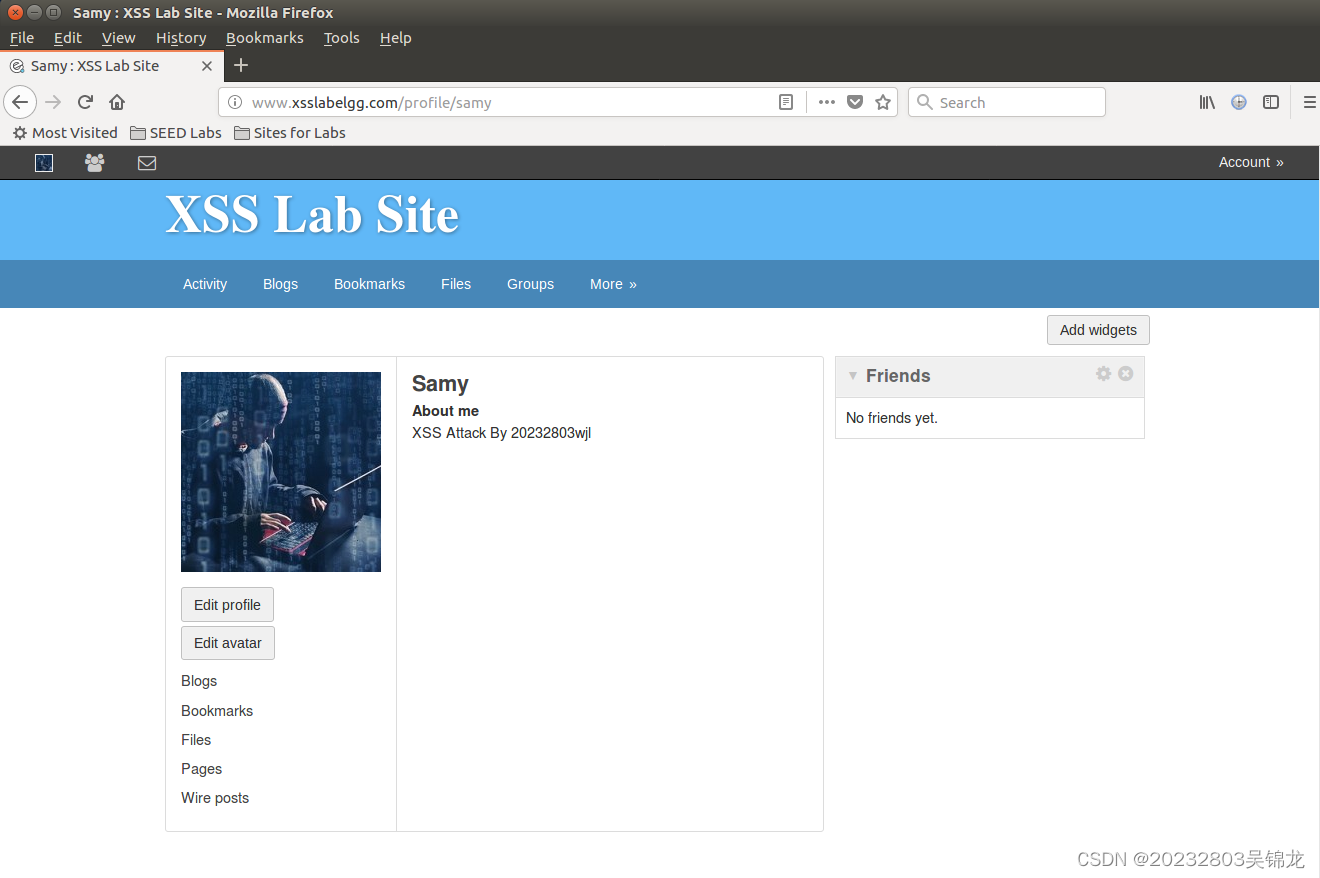Click the Add widgets button
The width and height of the screenshot is (1320, 878).
[x=1098, y=330]
